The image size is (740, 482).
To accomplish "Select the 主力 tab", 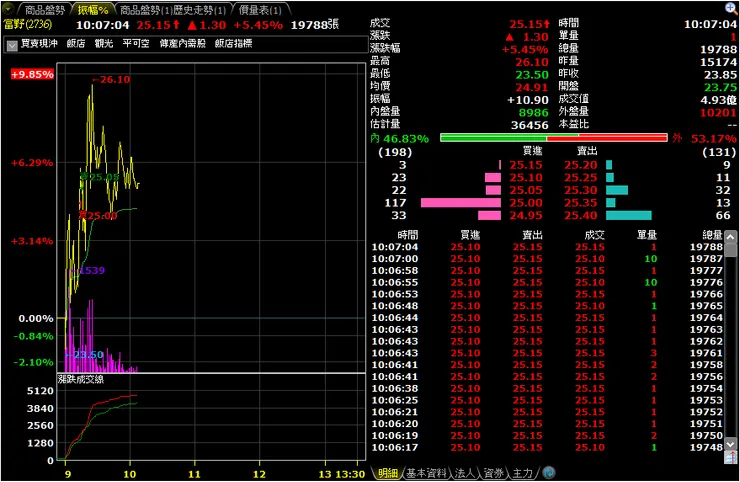I will tap(522, 473).
